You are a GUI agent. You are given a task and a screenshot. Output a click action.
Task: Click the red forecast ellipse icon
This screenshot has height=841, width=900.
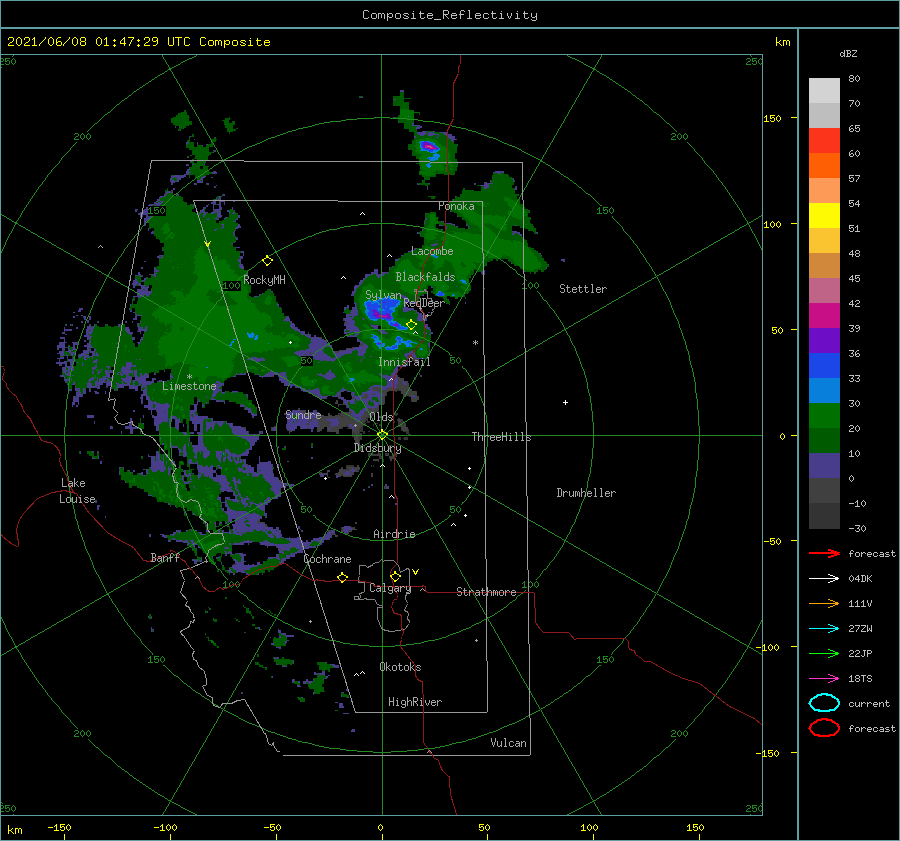click(824, 728)
